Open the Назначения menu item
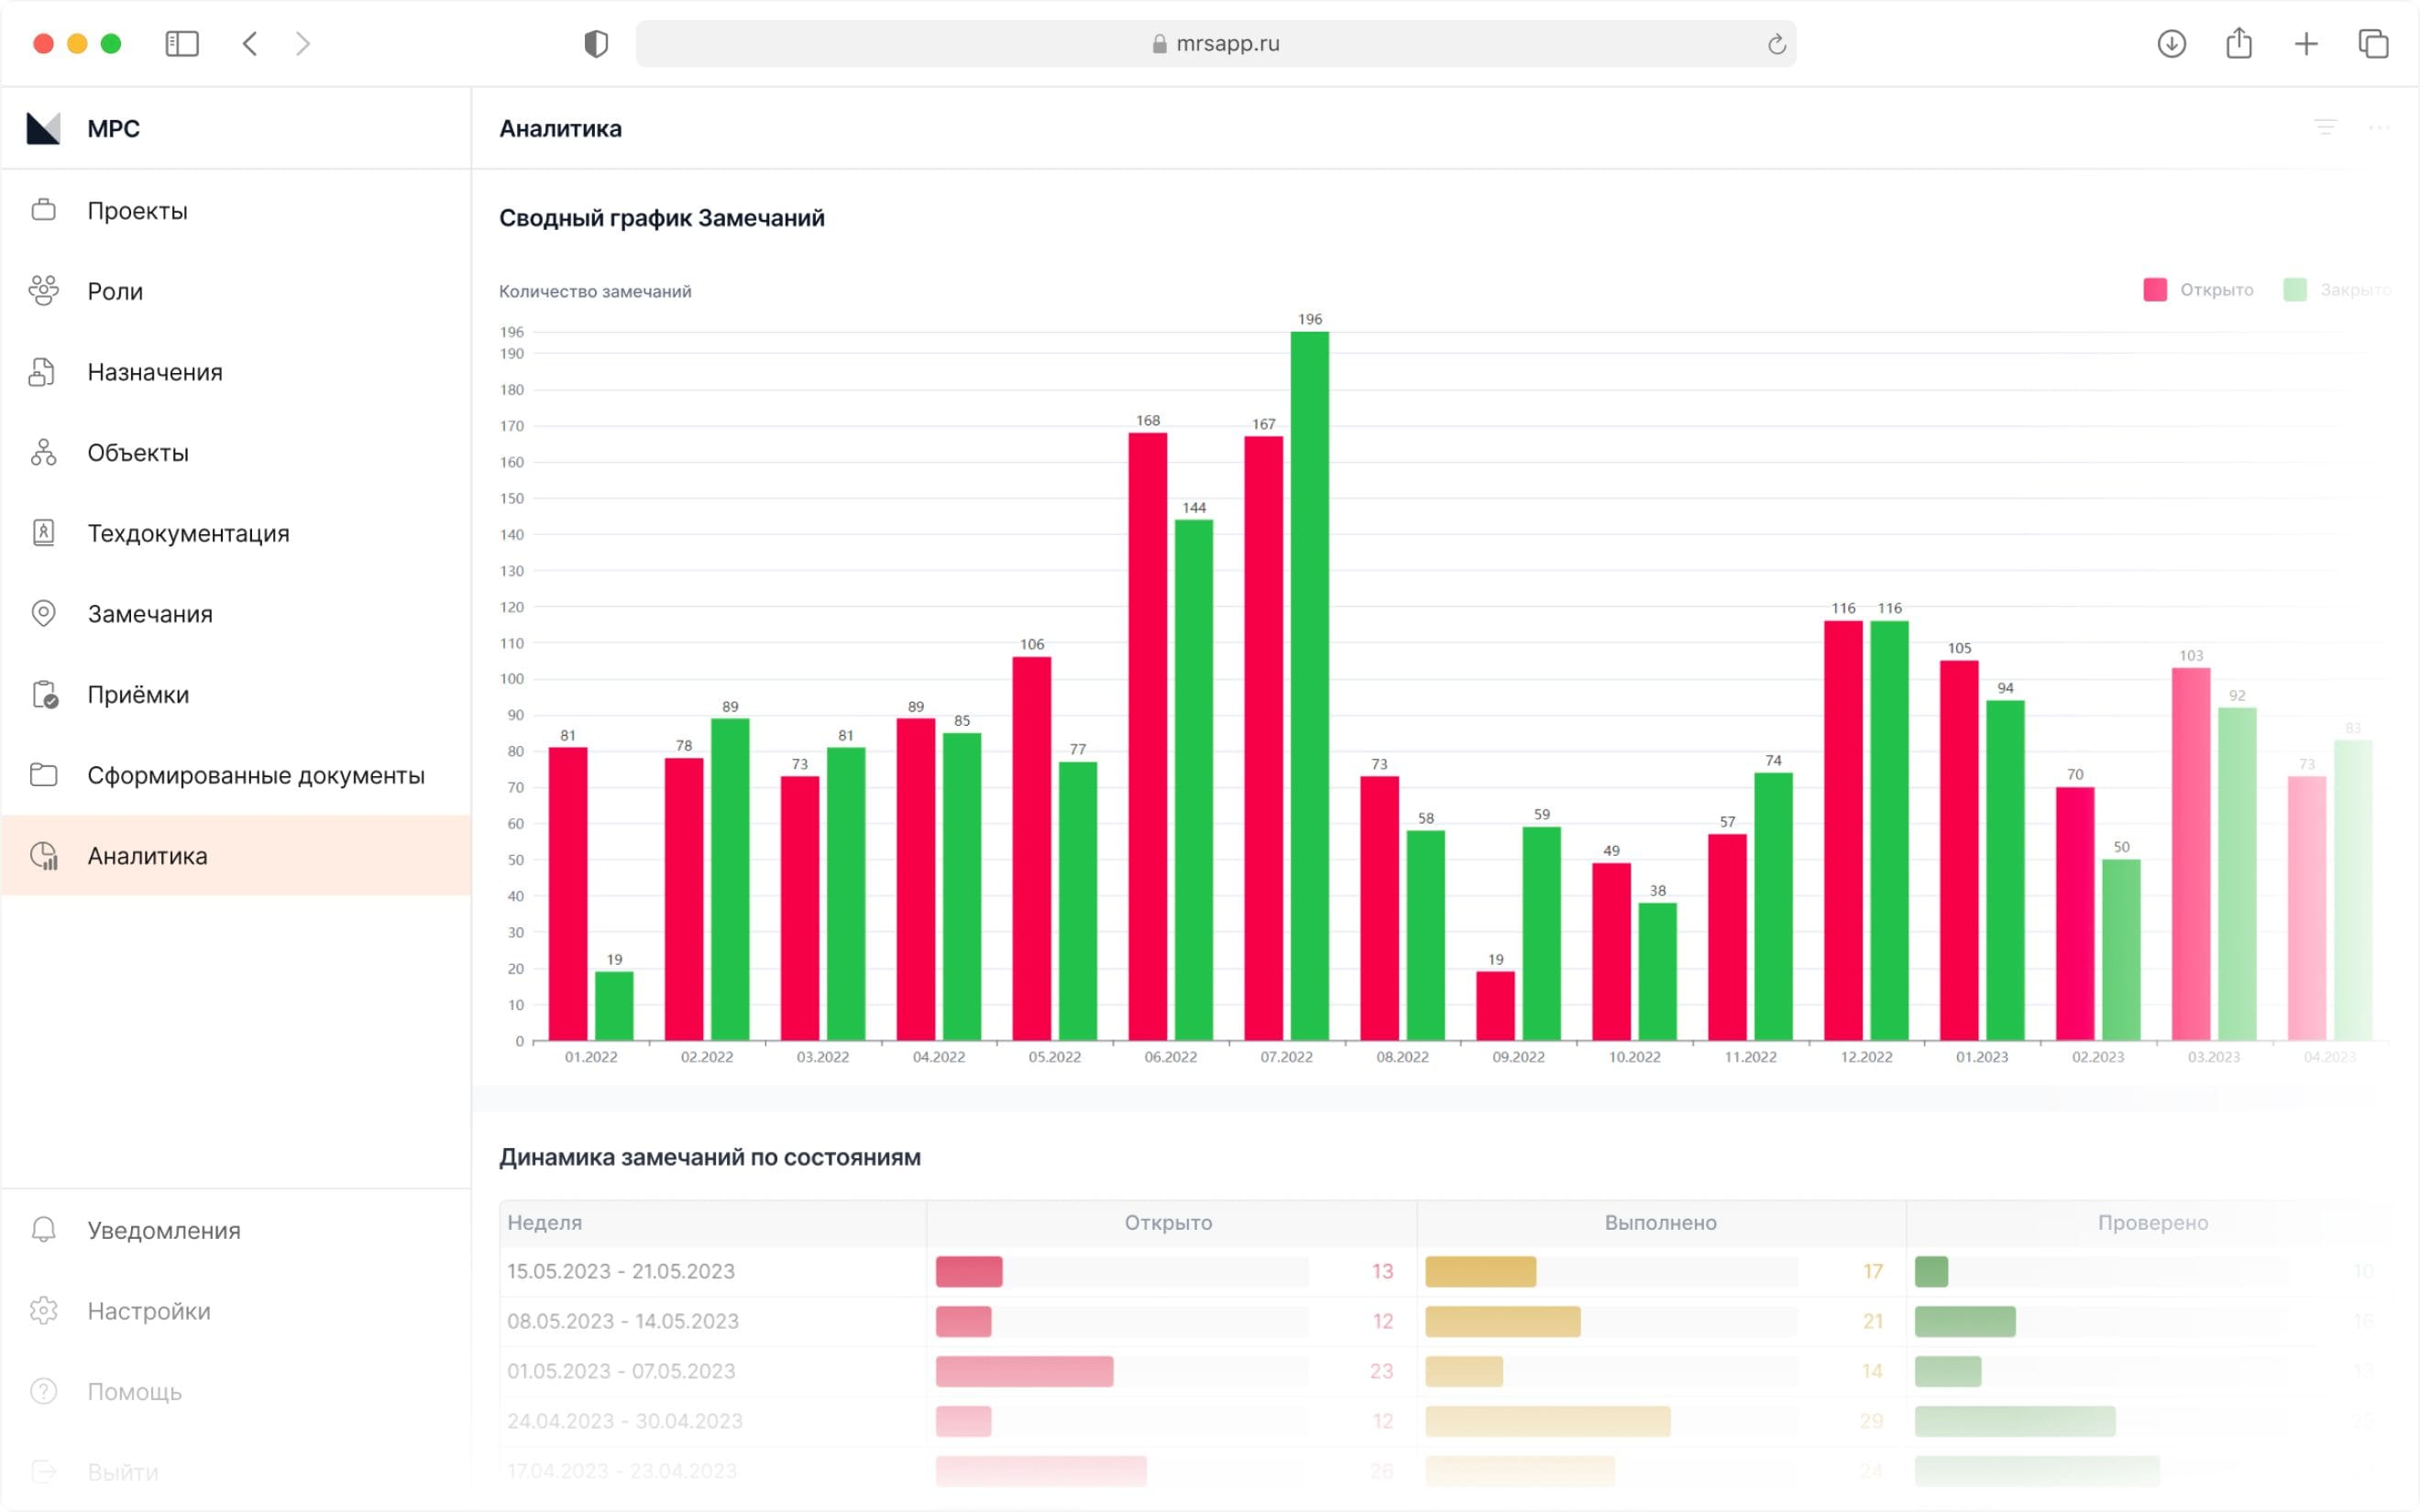The image size is (2420, 1512). coord(236,371)
